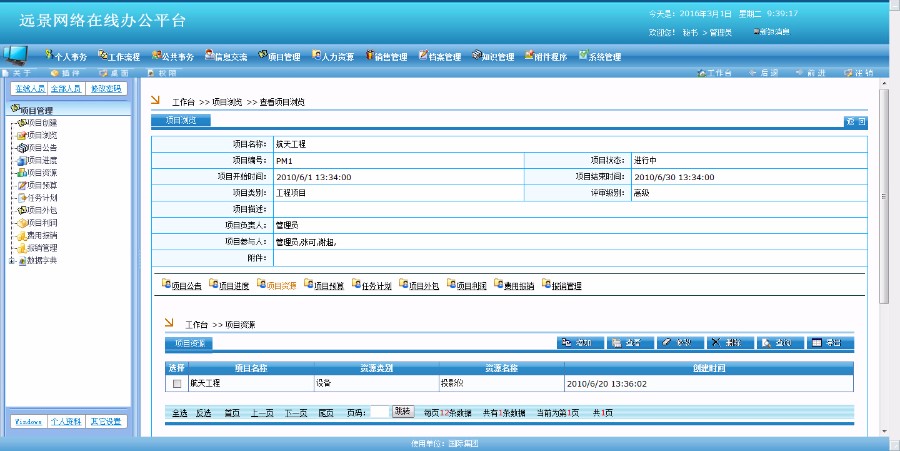
Task: Open 公共事务 in the top navigation
Action: point(173,56)
